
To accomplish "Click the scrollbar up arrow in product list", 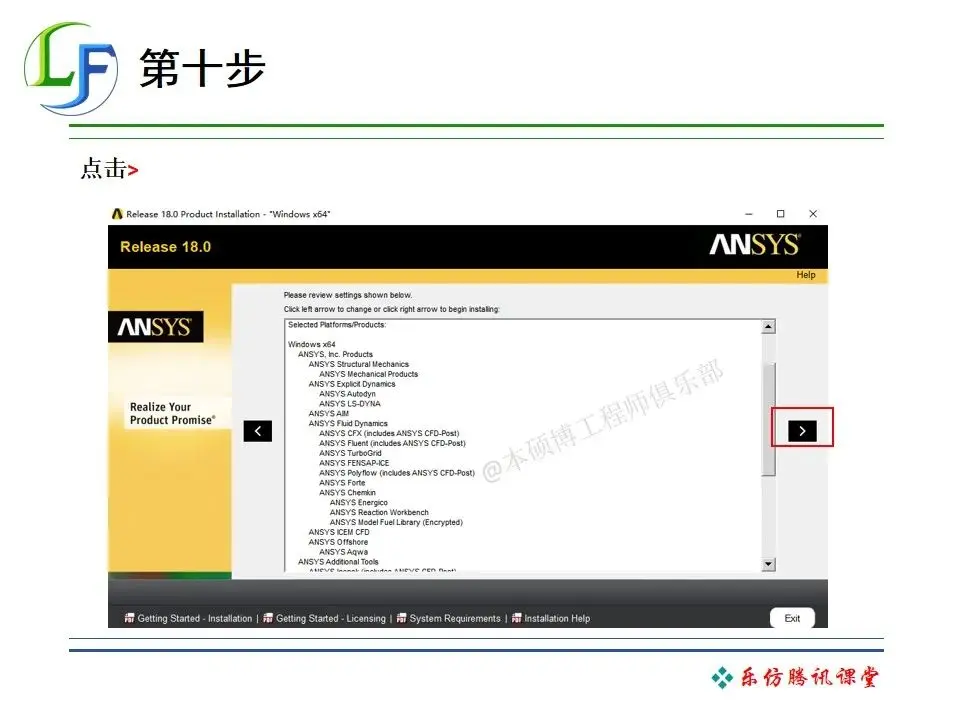I will click(768, 326).
